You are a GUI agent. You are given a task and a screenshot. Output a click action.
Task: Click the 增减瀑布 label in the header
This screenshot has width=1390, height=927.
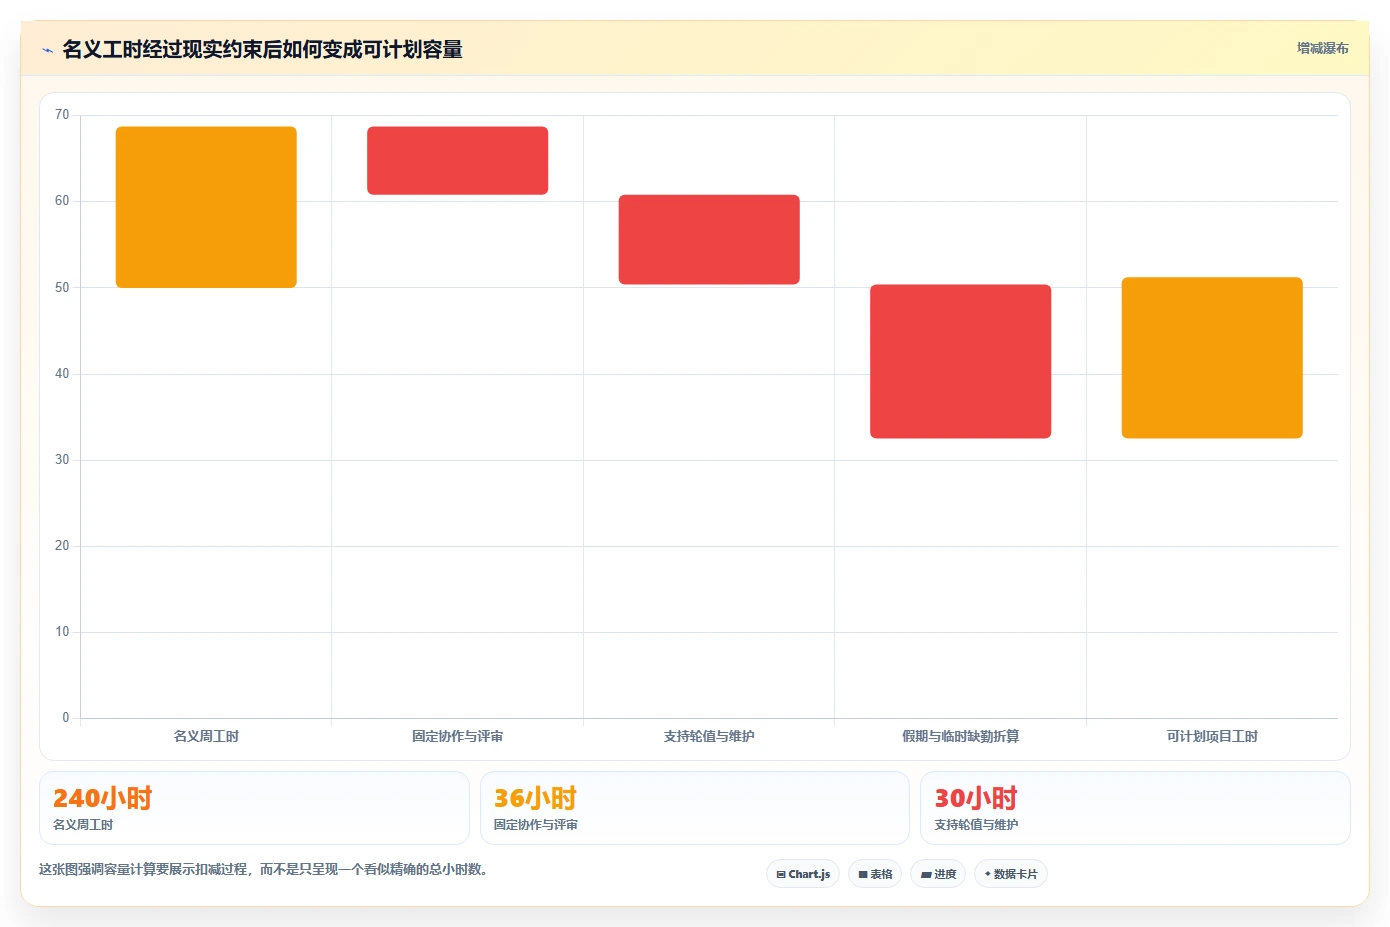tap(1322, 48)
